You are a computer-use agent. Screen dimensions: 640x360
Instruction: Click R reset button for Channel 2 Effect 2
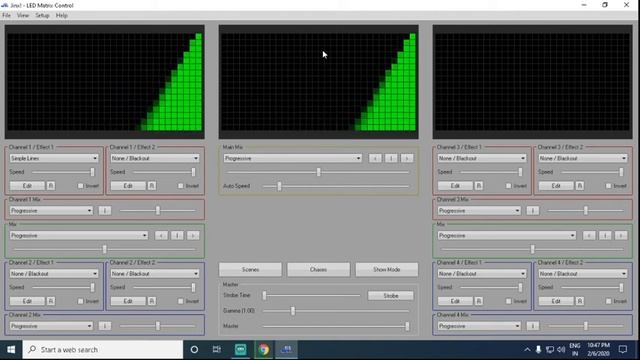(151, 301)
